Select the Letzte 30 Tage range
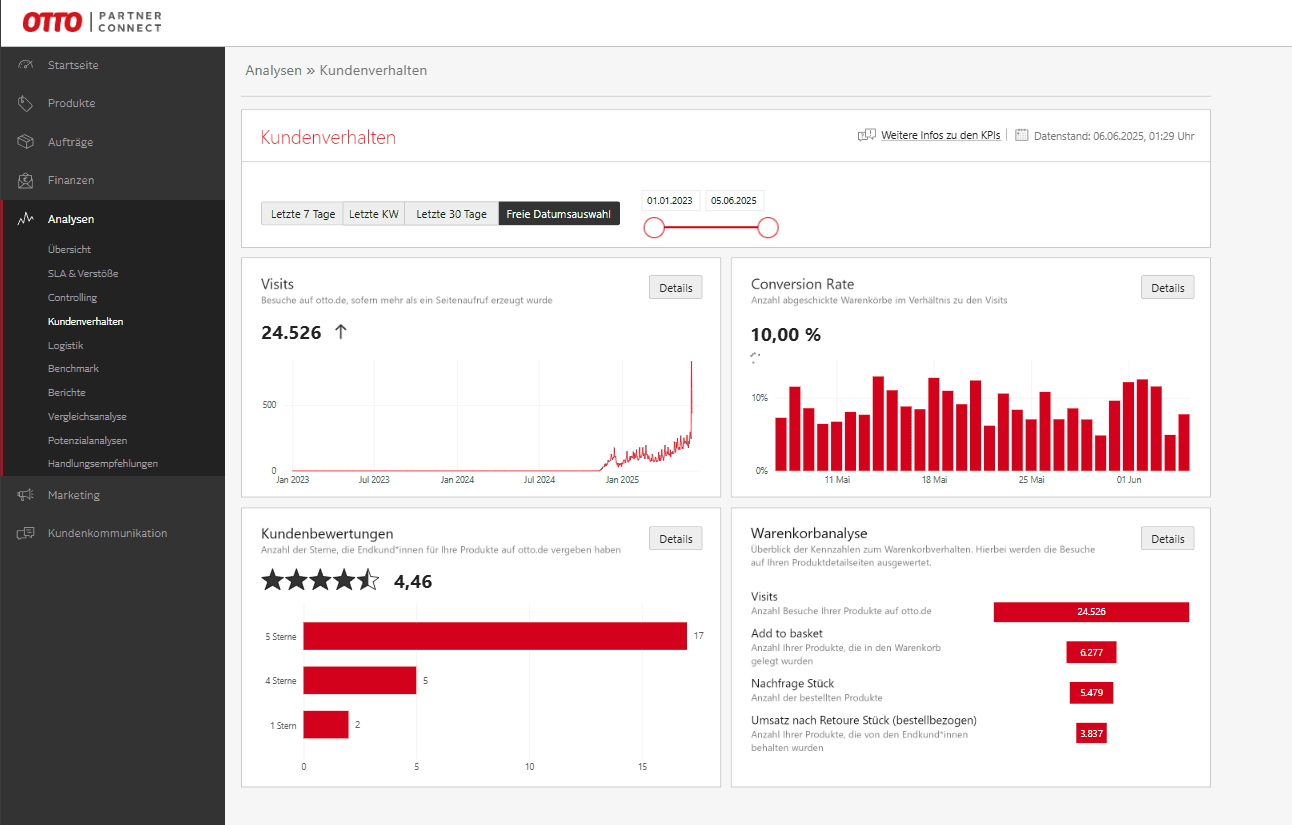Image resolution: width=1292 pixels, height=825 pixels. point(451,214)
